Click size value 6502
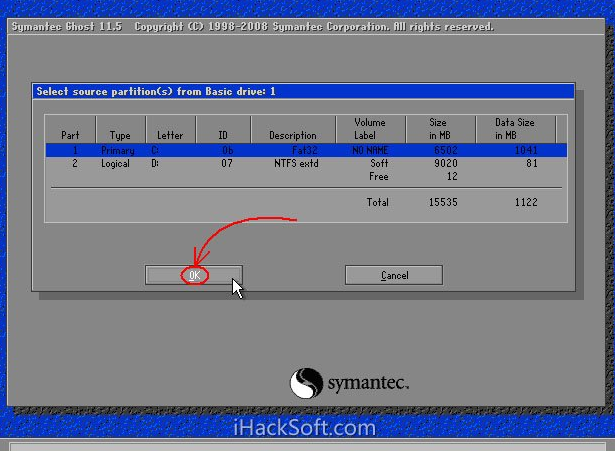Image resolution: width=615 pixels, height=451 pixels. click(446, 150)
